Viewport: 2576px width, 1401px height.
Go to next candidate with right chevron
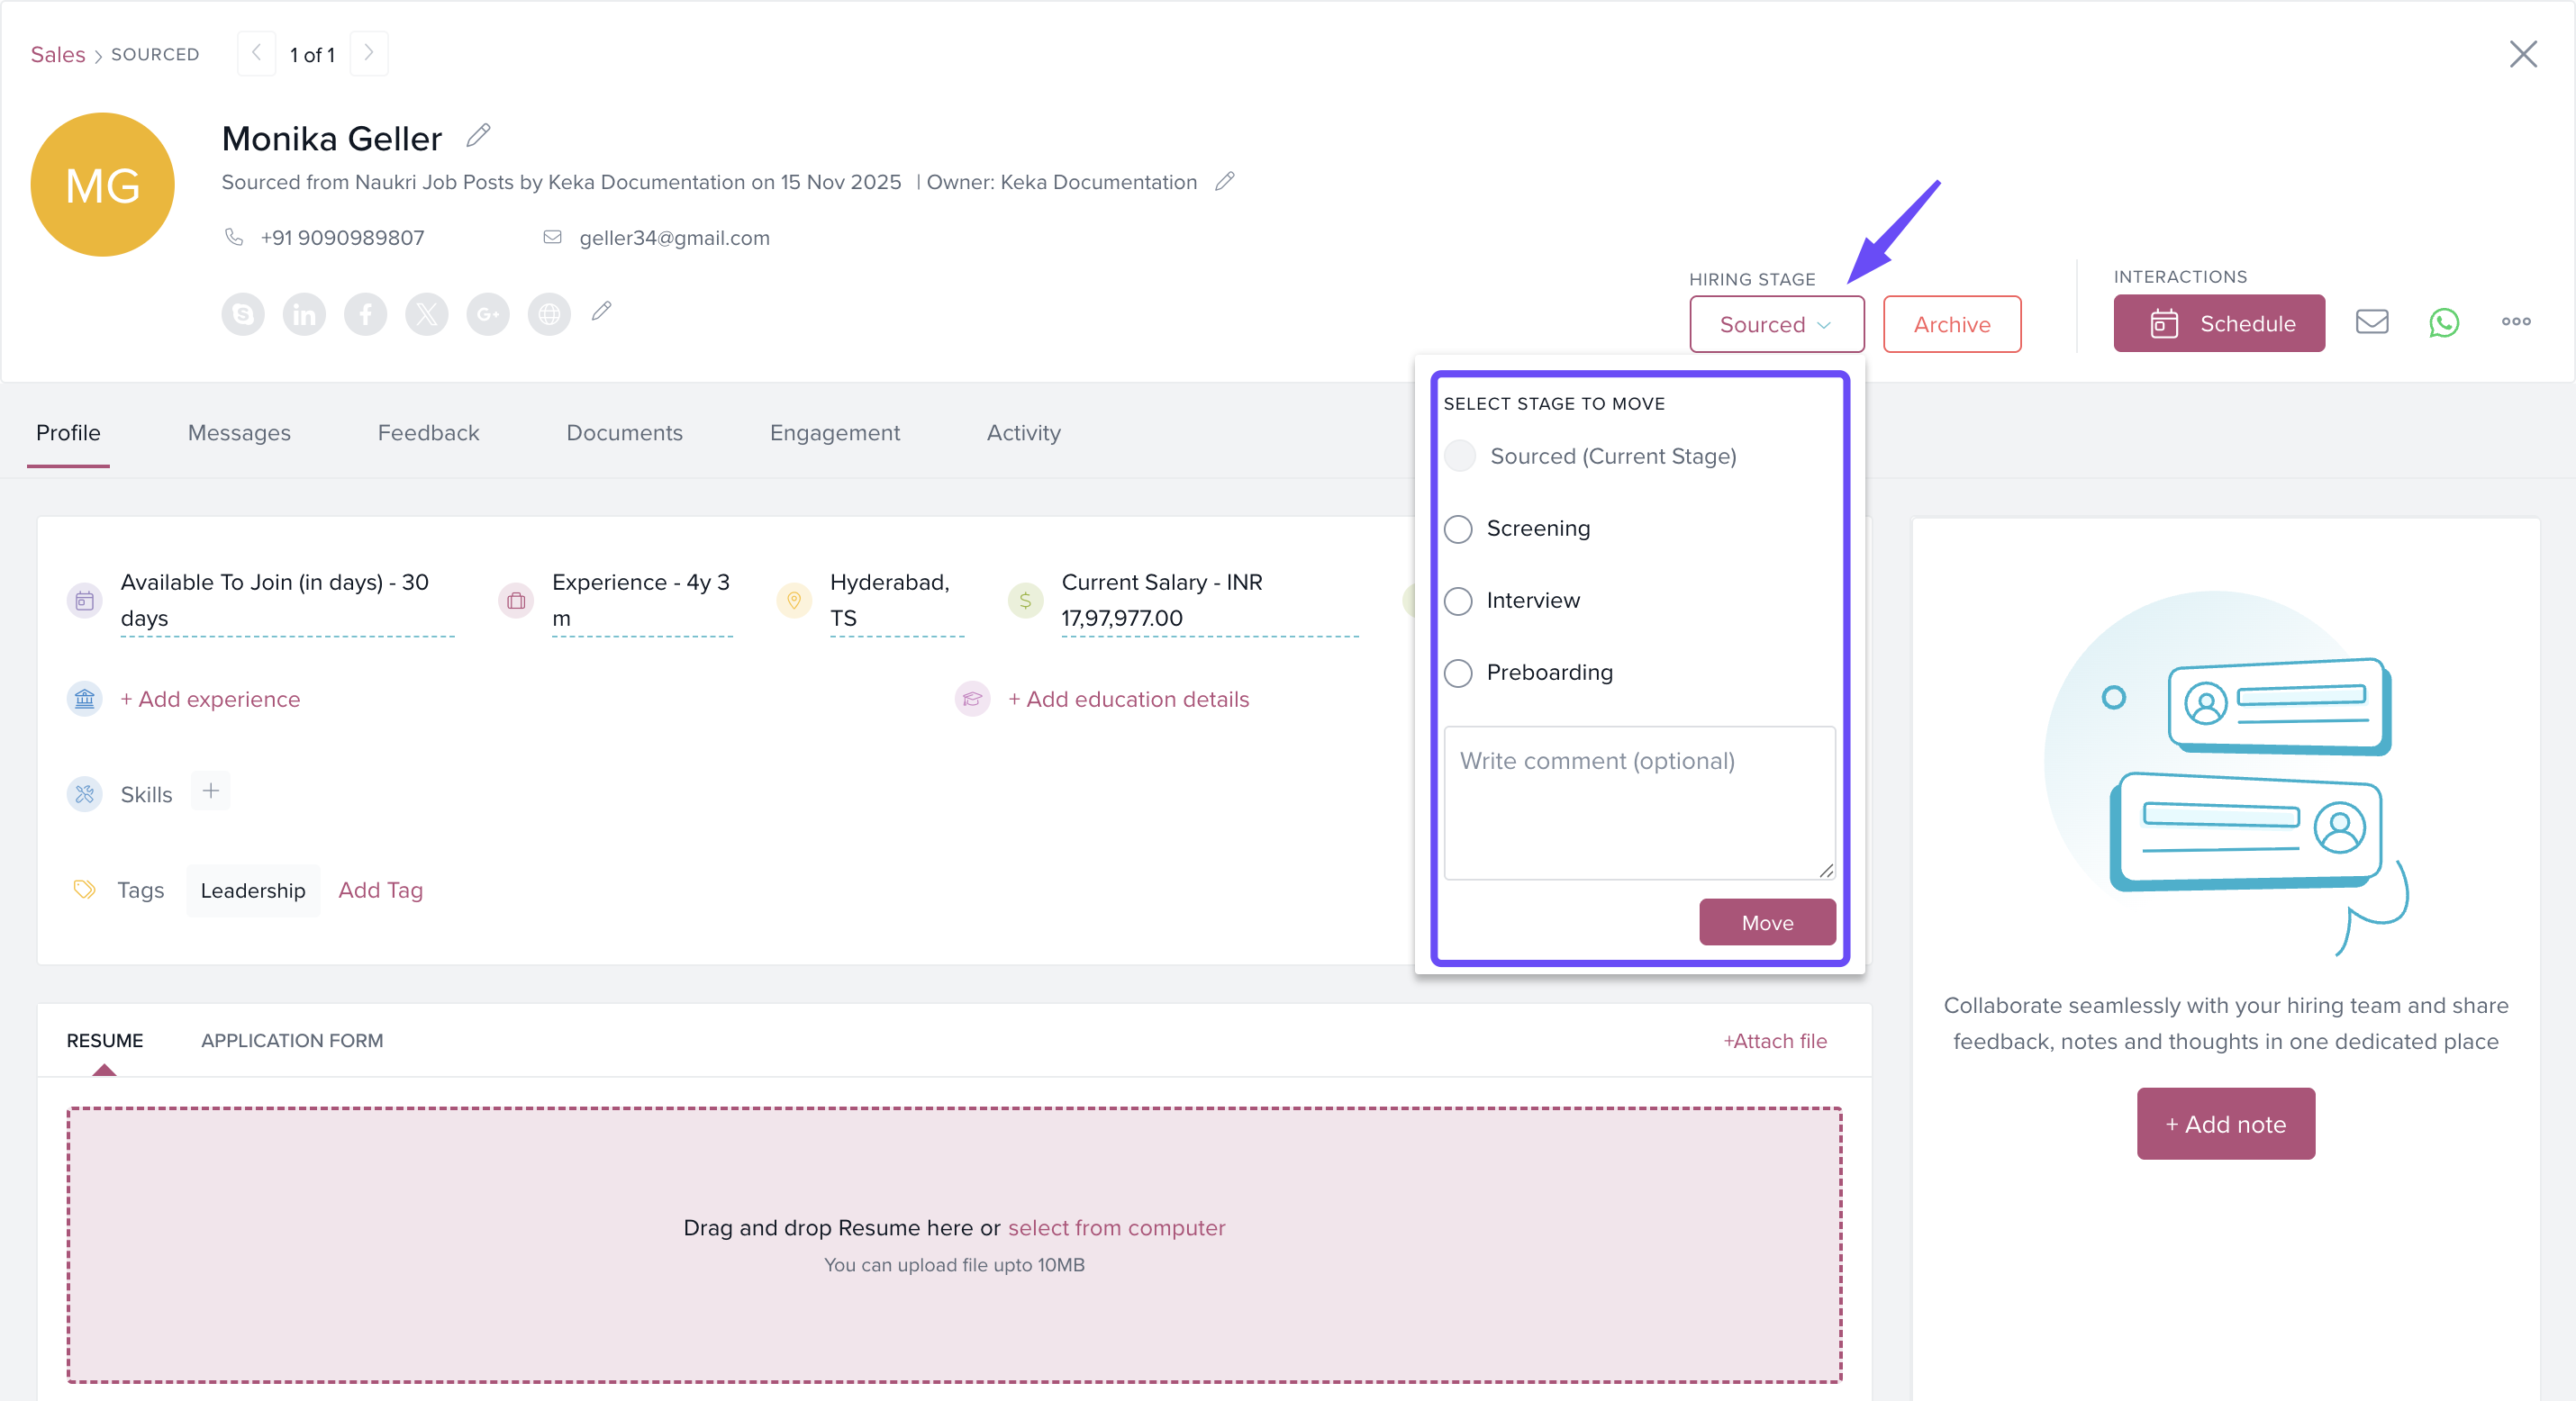368,53
